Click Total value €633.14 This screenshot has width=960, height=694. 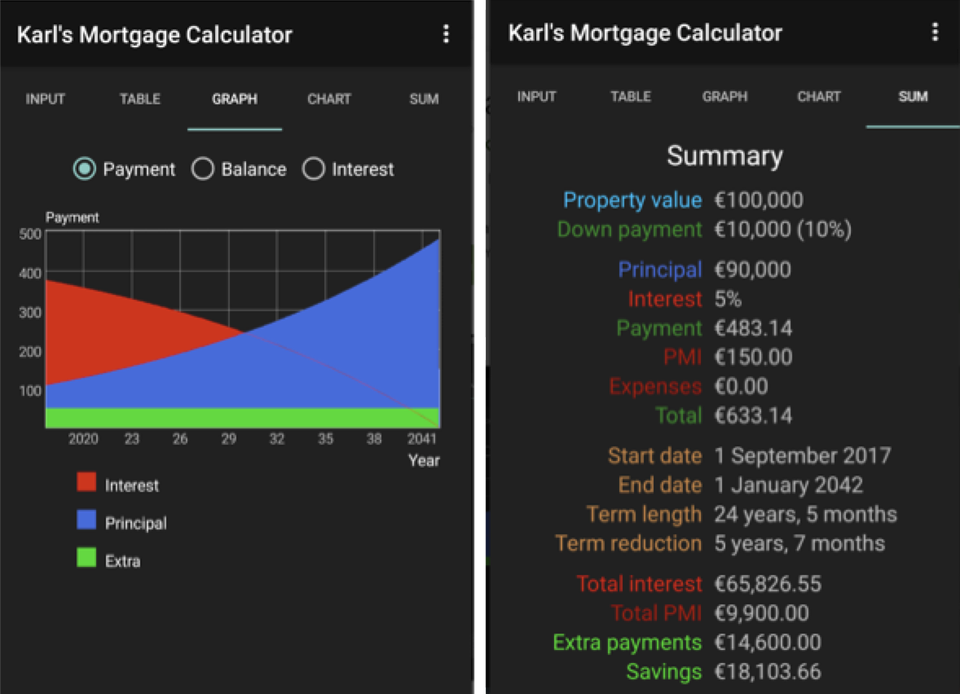click(x=754, y=416)
